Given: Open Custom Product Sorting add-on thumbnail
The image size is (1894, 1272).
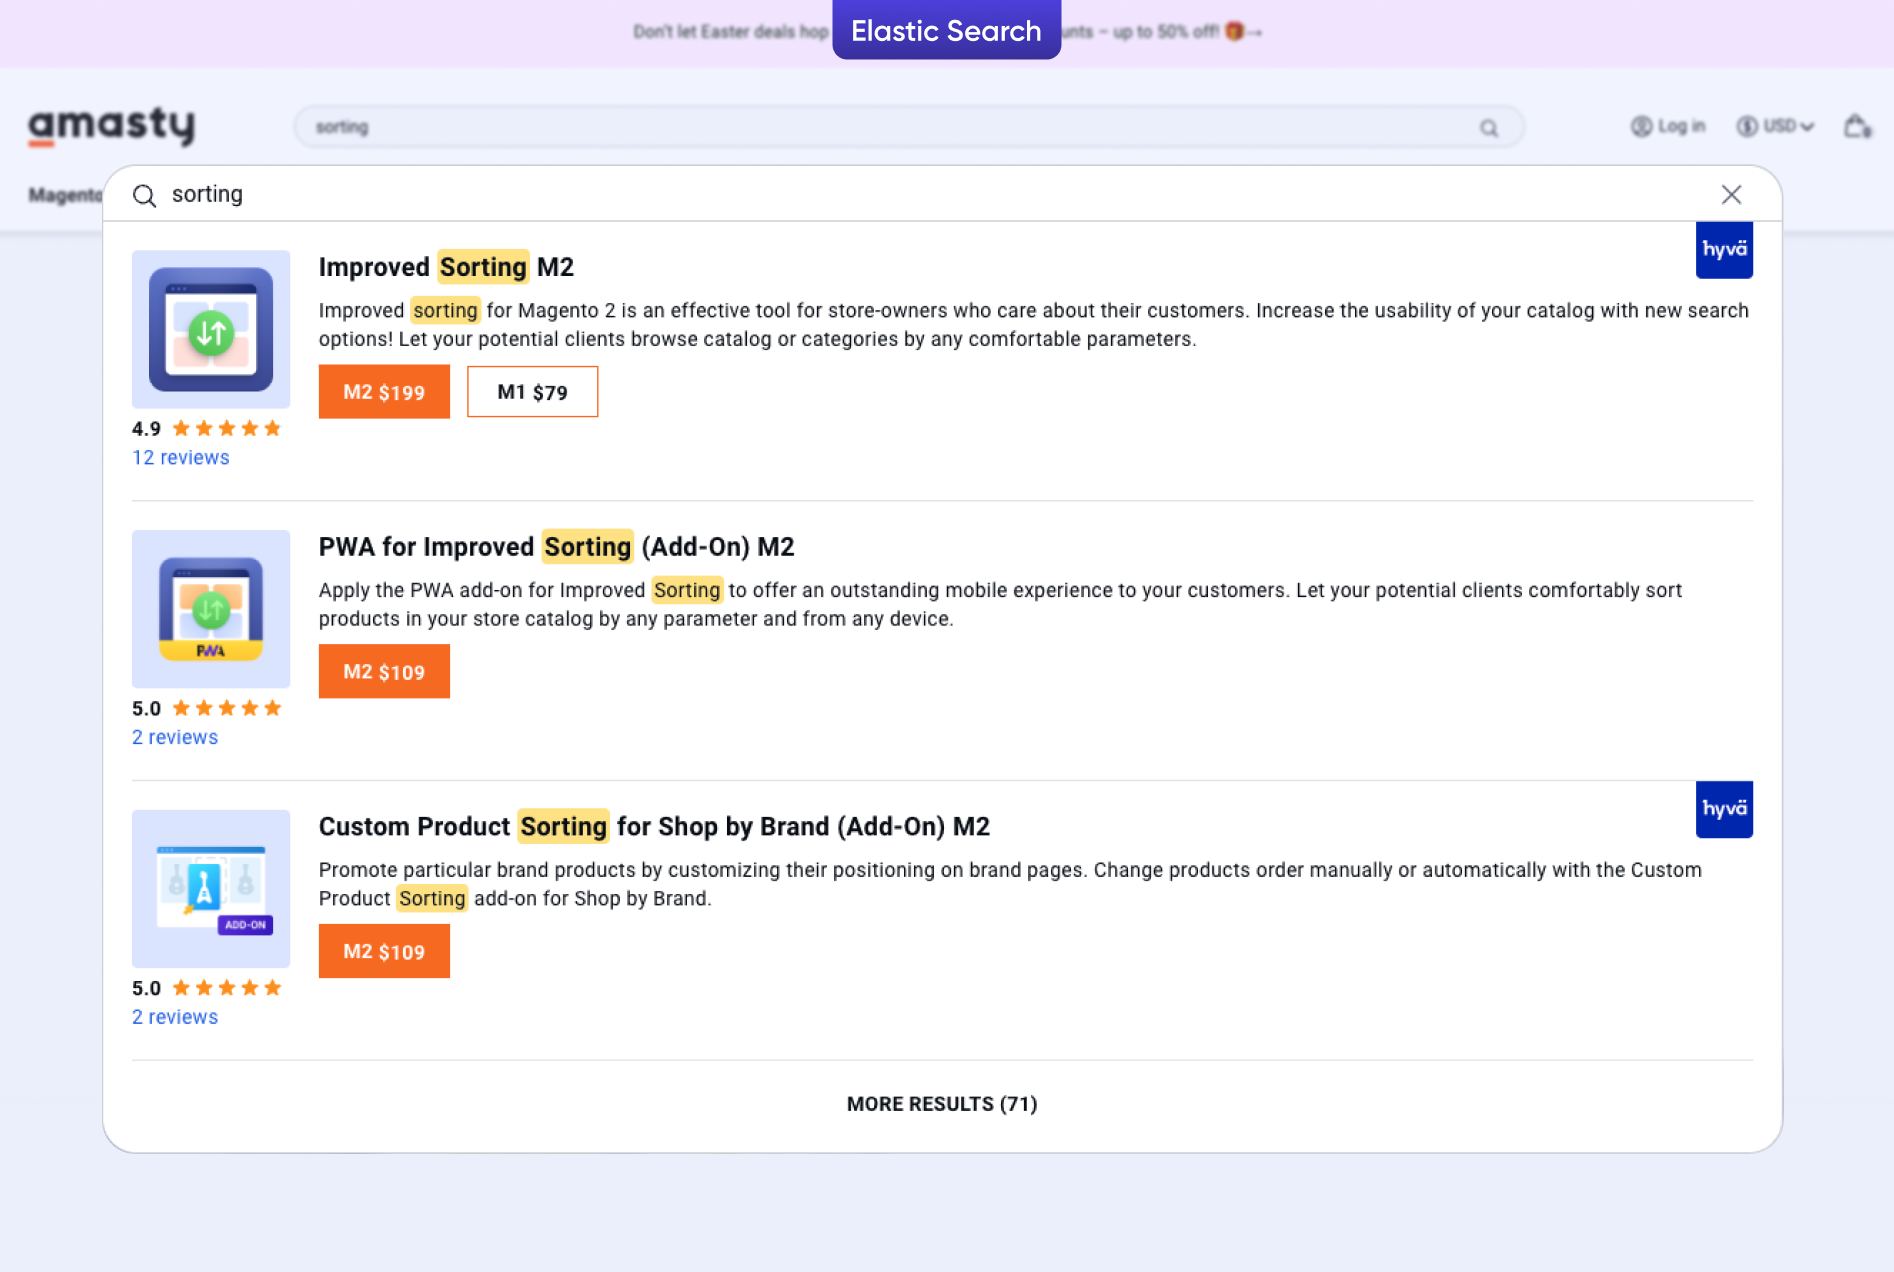Looking at the screenshot, I should (x=211, y=888).
